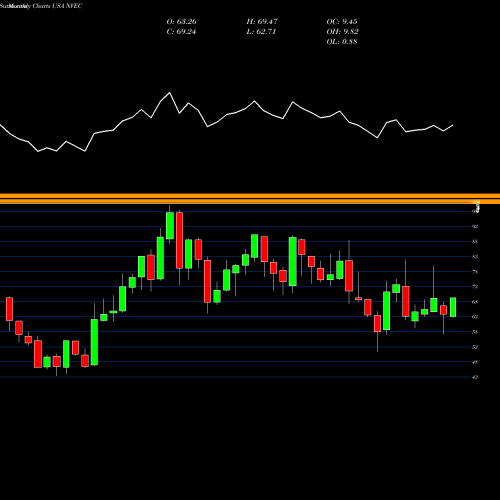Click the high value 'H: 69.47'
Screen dimensions: 500x500
point(262,22)
